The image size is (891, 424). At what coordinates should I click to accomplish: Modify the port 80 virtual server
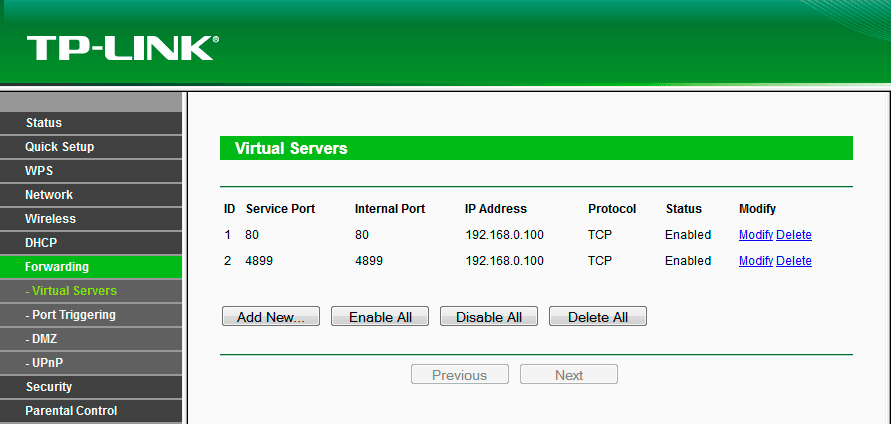click(755, 235)
